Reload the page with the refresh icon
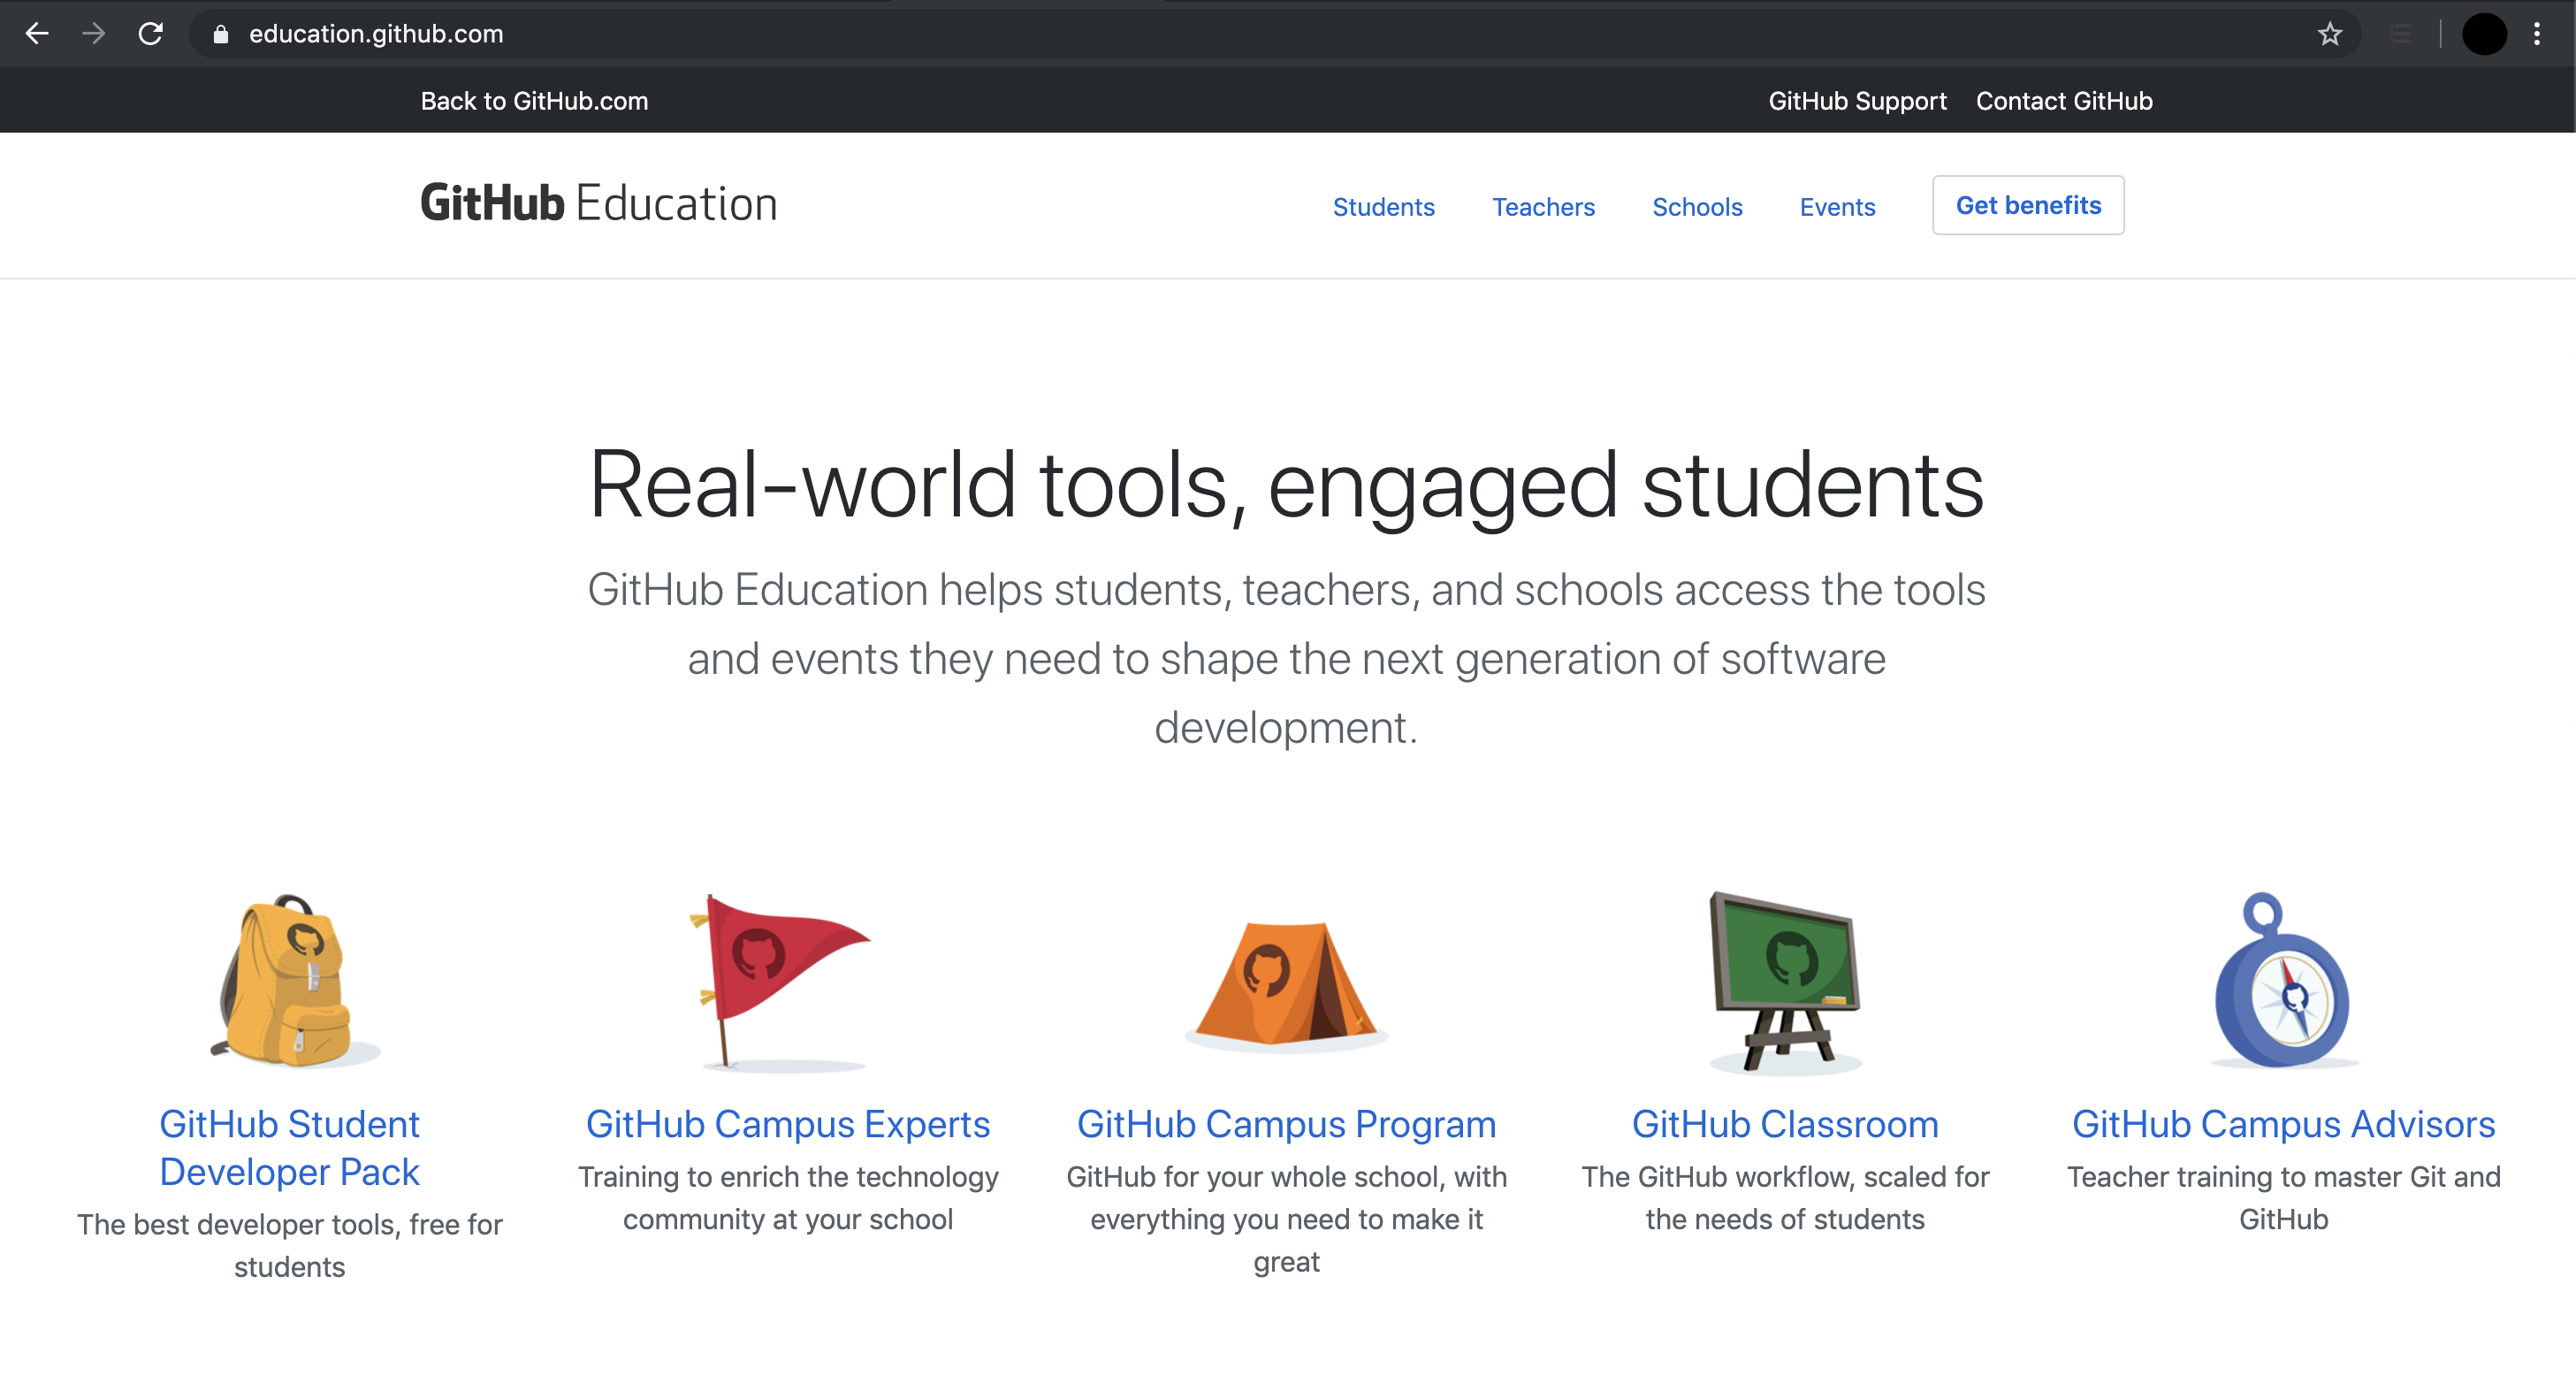Image resolution: width=2576 pixels, height=1376 pixels. coord(151,34)
